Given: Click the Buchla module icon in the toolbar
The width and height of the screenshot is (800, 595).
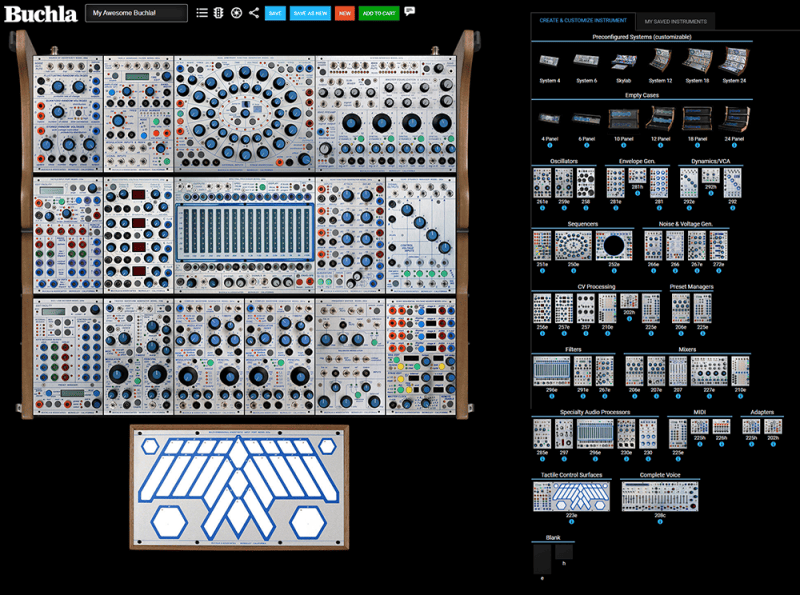Looking at the screenshot, I should pyautogui.click(x=219, y=13).
